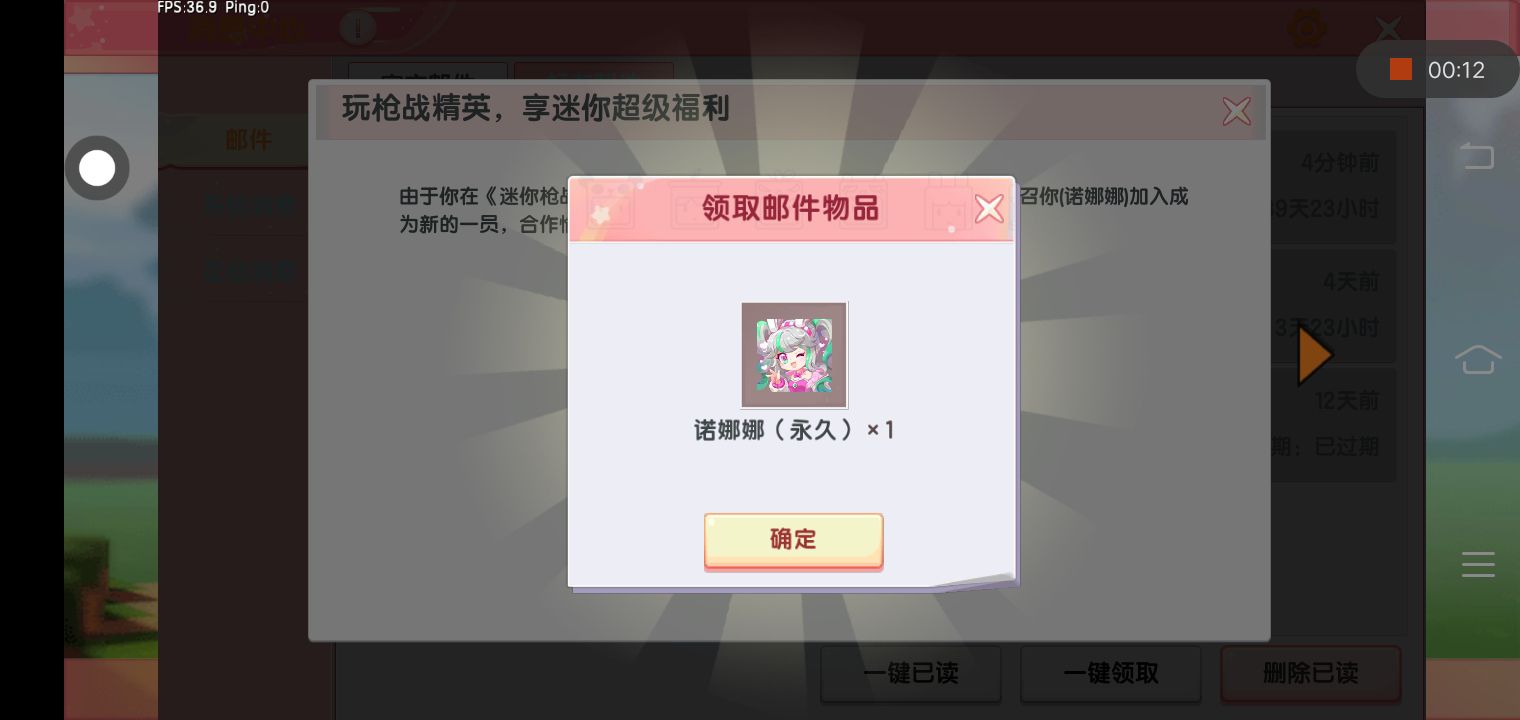
Task: Select the 一键领取 button
Action: (x=1111, y=673)
